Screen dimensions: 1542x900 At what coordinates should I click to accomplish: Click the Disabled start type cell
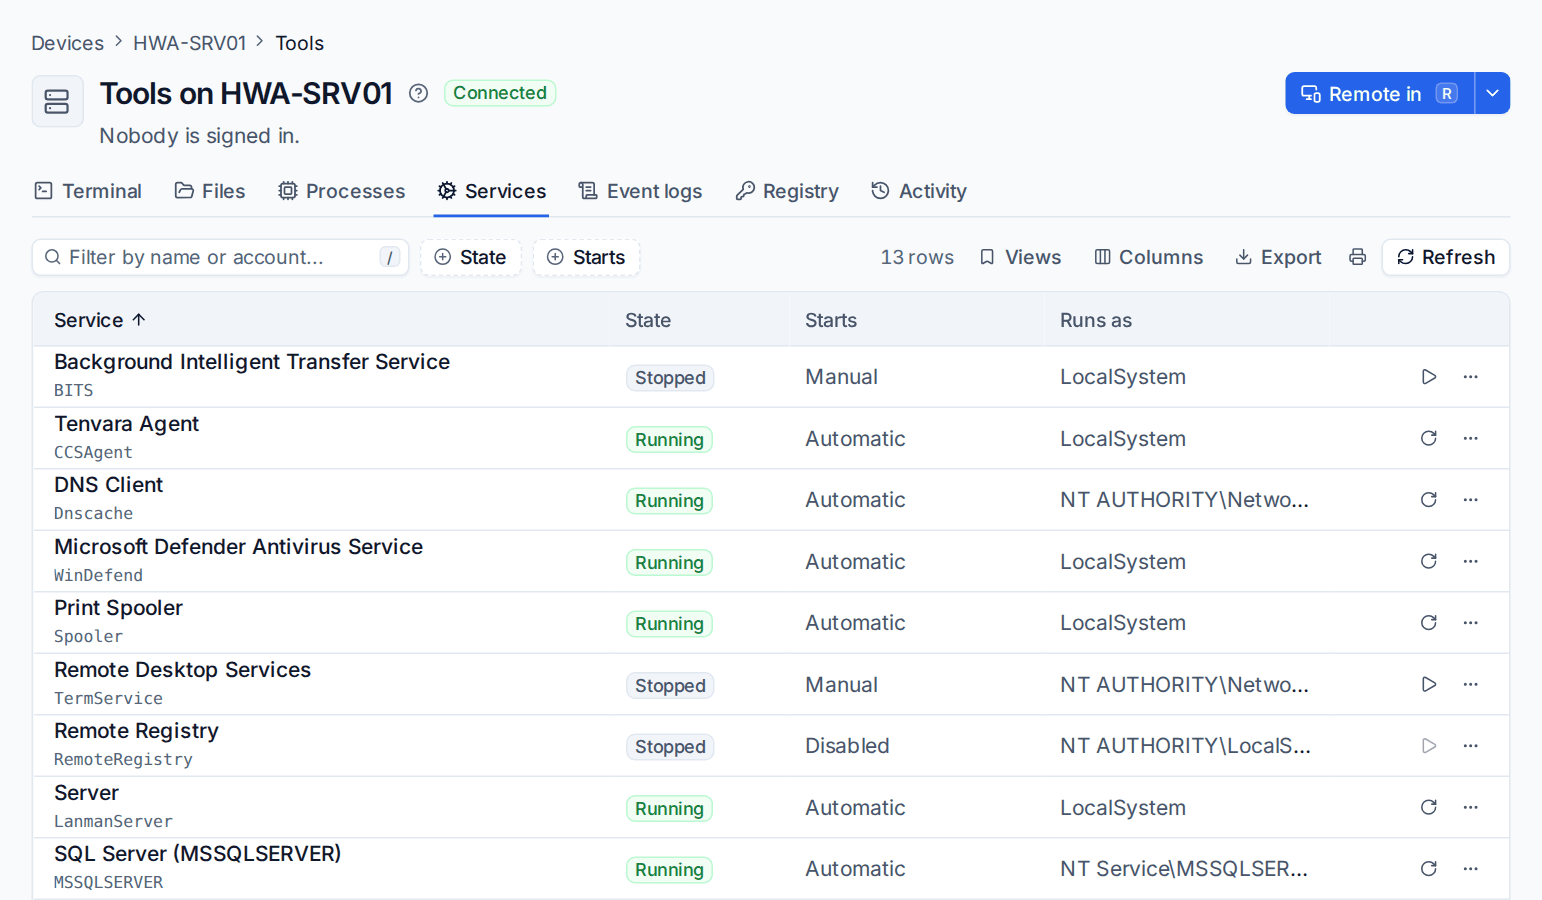(x=847, y=746)
